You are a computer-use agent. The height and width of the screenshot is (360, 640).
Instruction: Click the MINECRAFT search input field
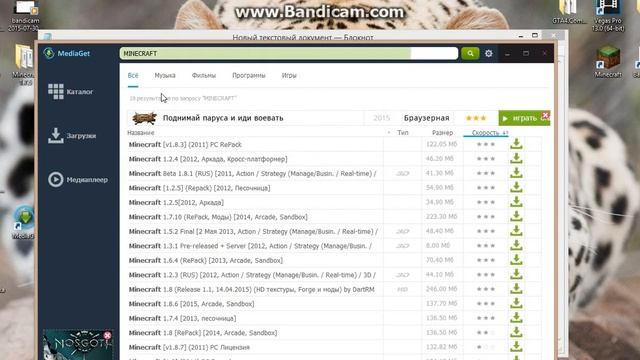[289, 53]
